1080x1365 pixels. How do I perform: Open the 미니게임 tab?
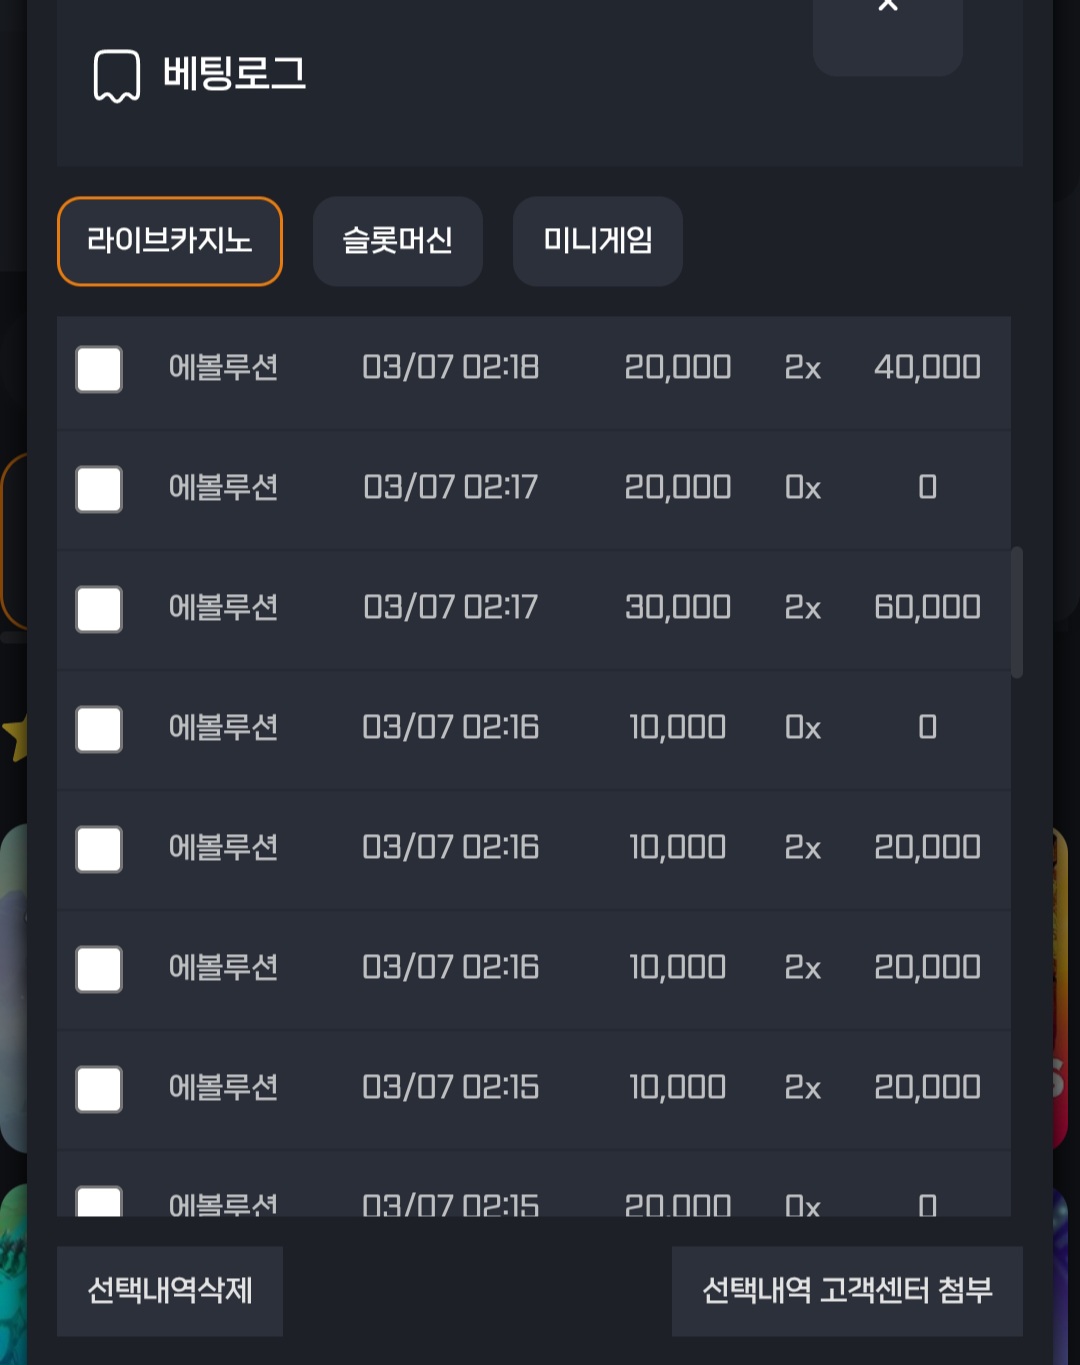click(598, 241)
